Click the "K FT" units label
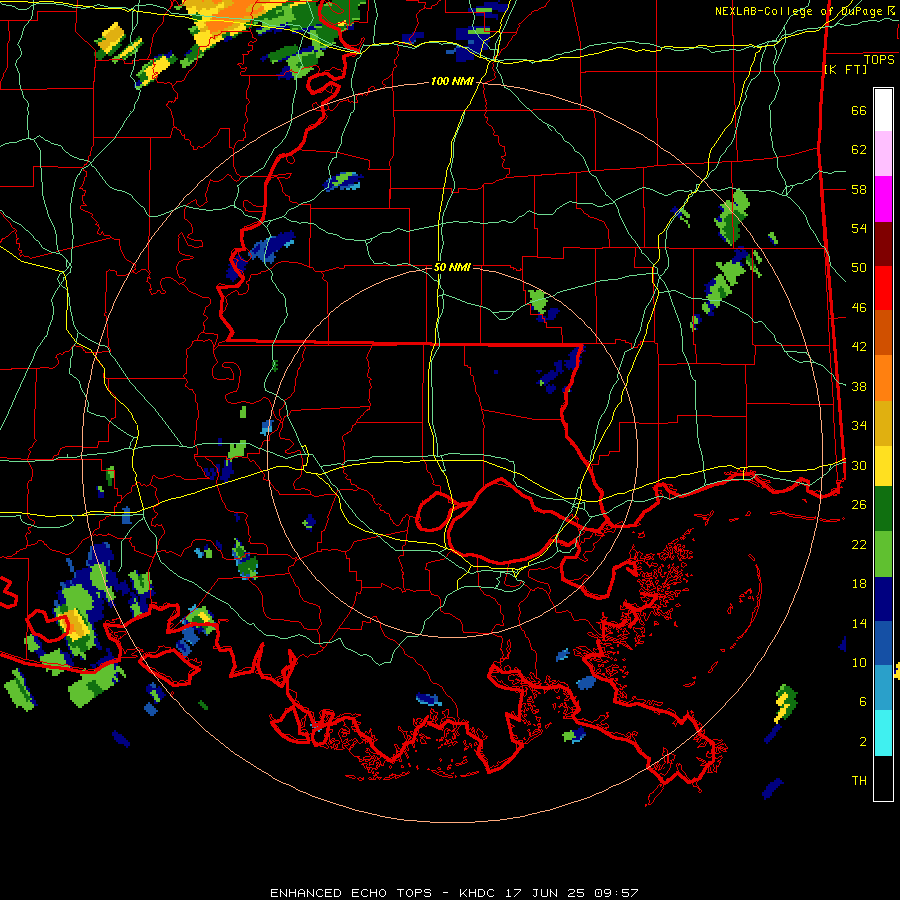The height and width of the screenshot is (900, 900). click(x=845, y=69)
